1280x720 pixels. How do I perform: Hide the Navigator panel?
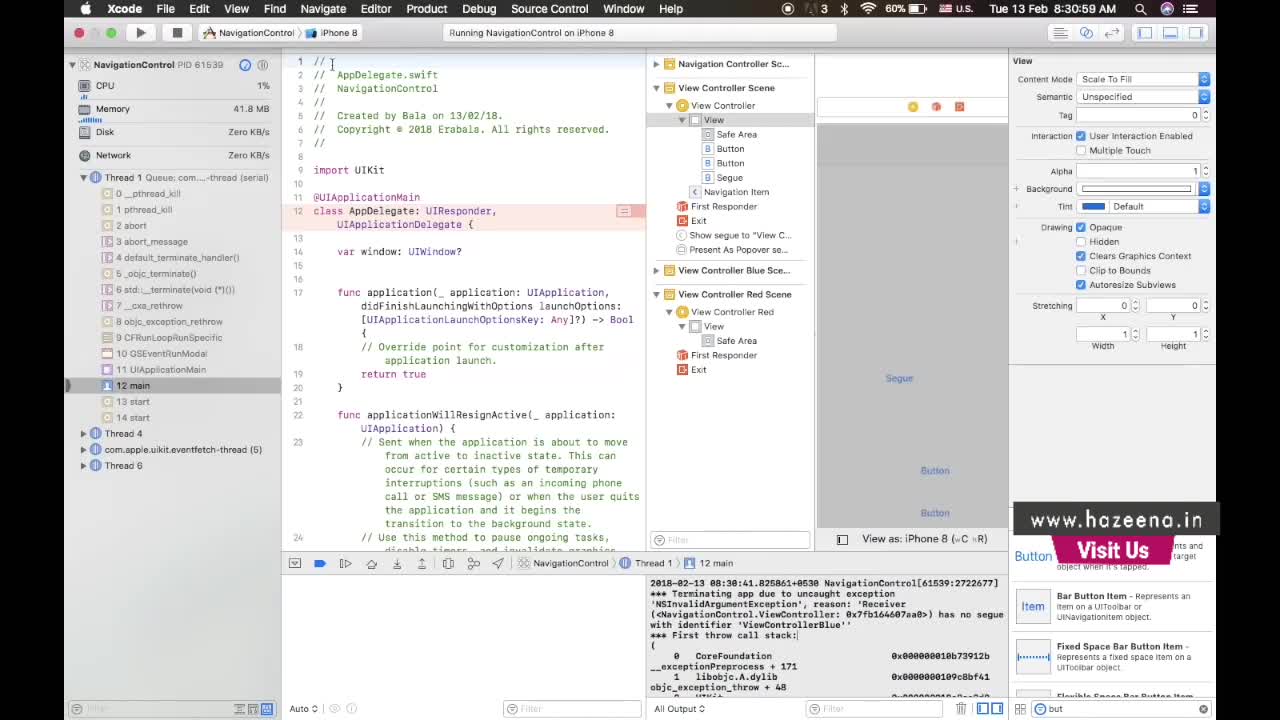coord(1145,33)
